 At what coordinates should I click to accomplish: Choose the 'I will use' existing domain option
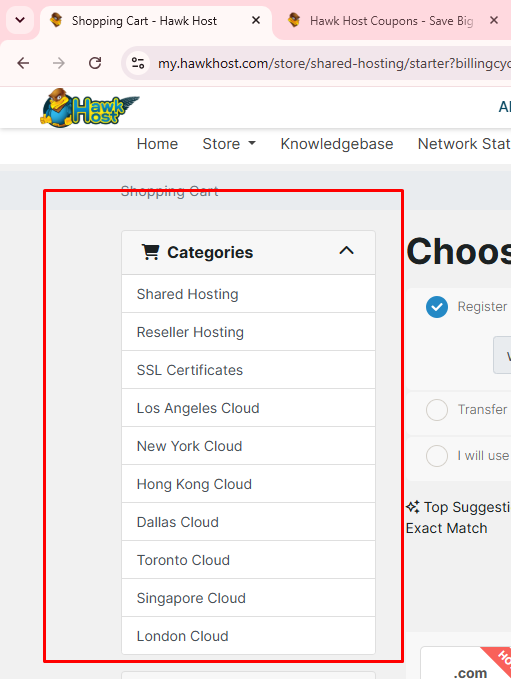click(x=437, y=456)
